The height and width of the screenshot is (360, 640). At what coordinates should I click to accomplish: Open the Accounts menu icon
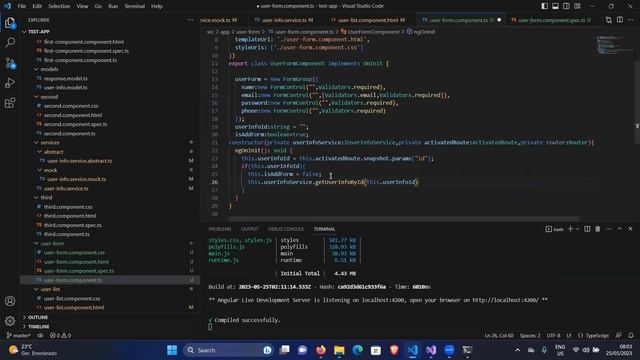(10, 301)
